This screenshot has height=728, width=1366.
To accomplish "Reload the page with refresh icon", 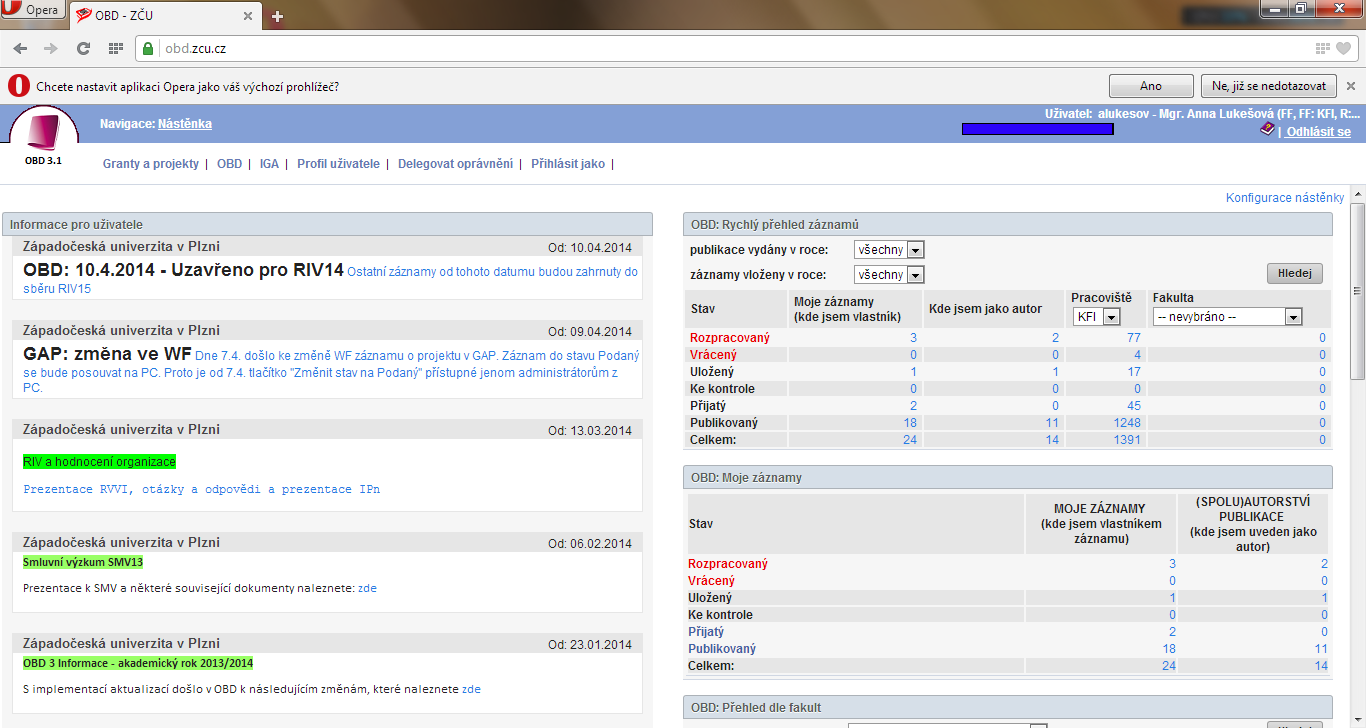I will point(84,48).
